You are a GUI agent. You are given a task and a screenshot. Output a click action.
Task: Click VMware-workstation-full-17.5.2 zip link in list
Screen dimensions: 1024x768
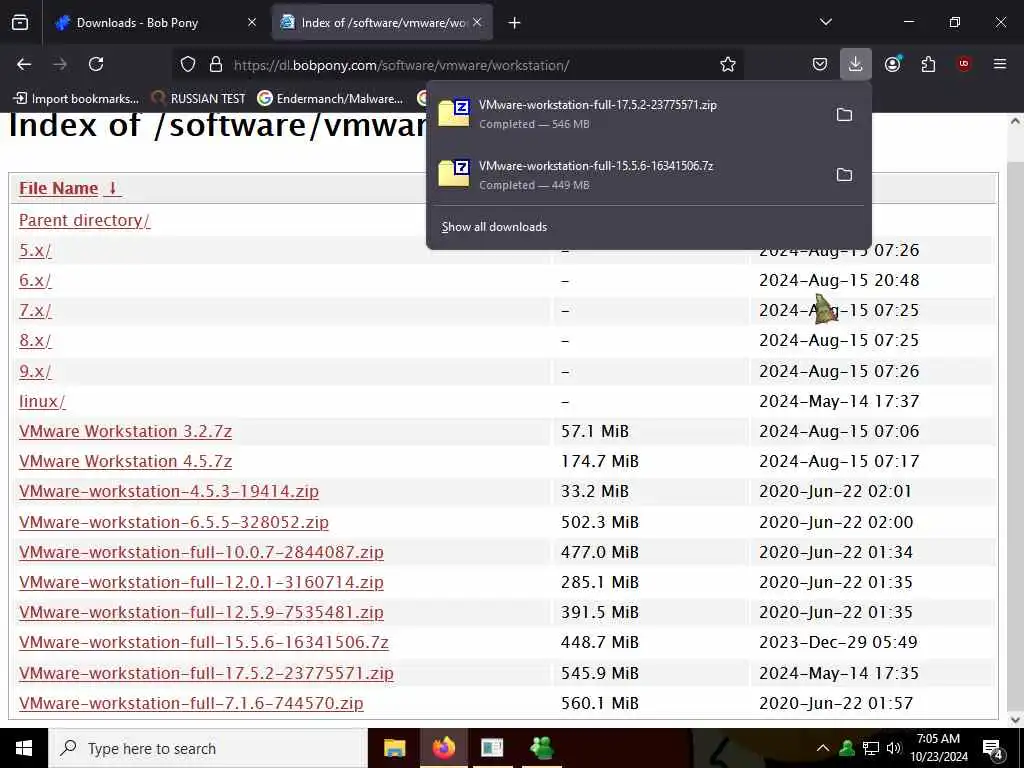click(206, 673)
